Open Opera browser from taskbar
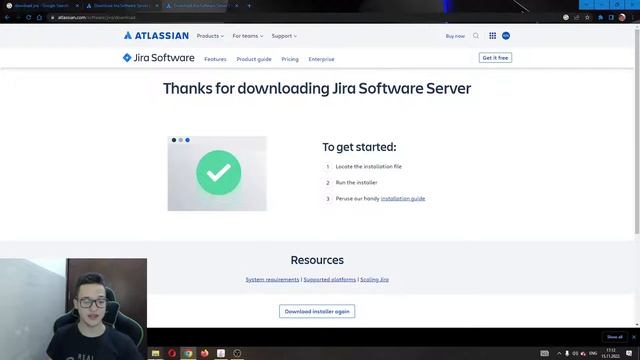This screenshot has width=640, height=360. (172, 353)
